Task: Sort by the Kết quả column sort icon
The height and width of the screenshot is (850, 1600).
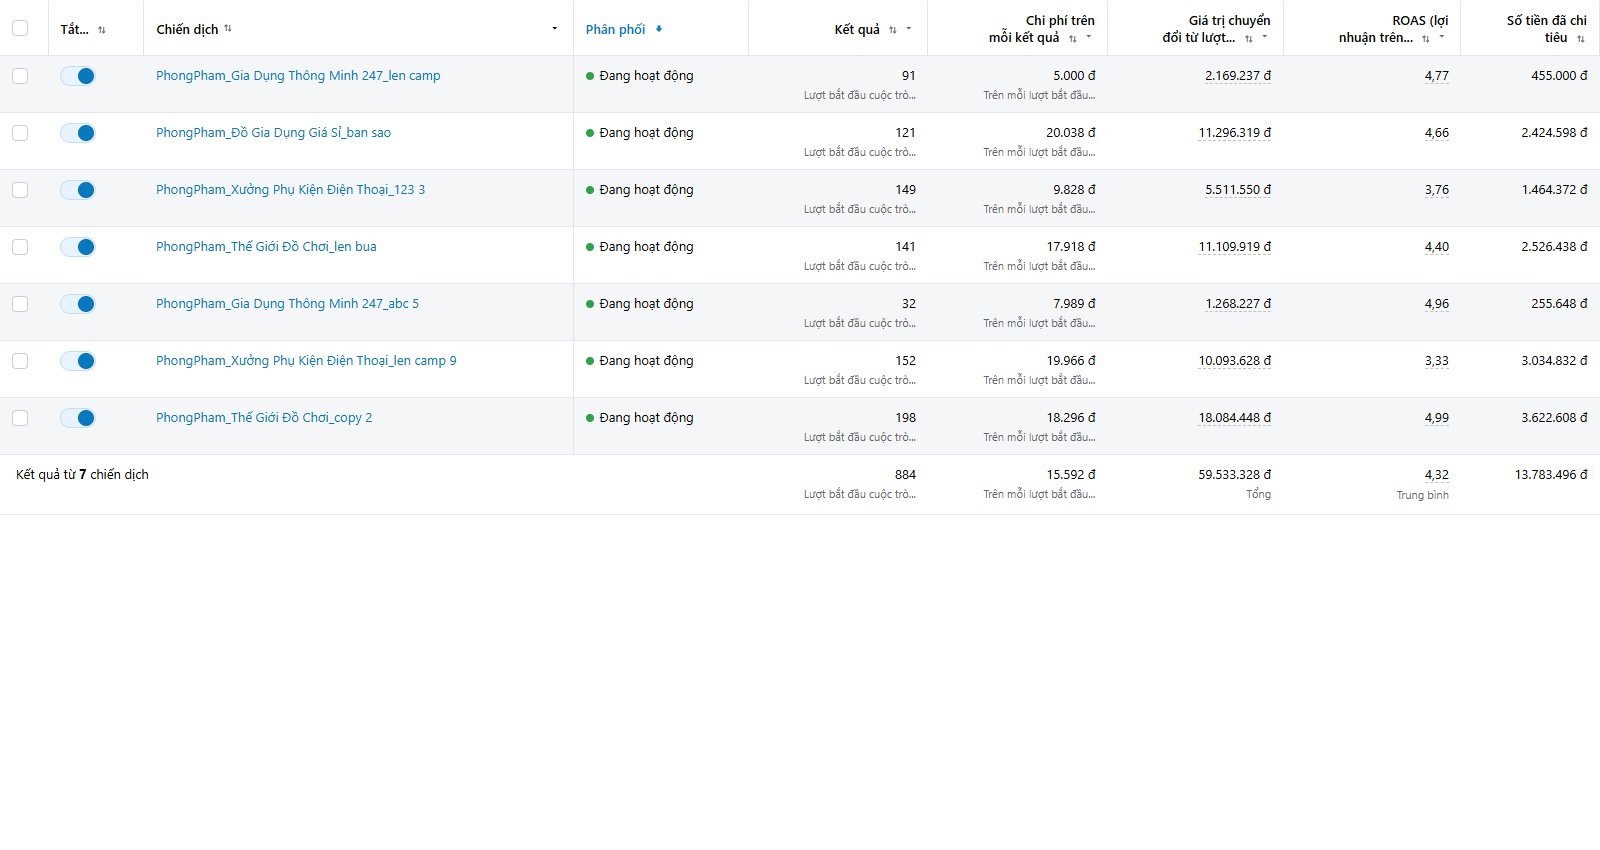Action: pyautogui.click(x=893, y=30)
